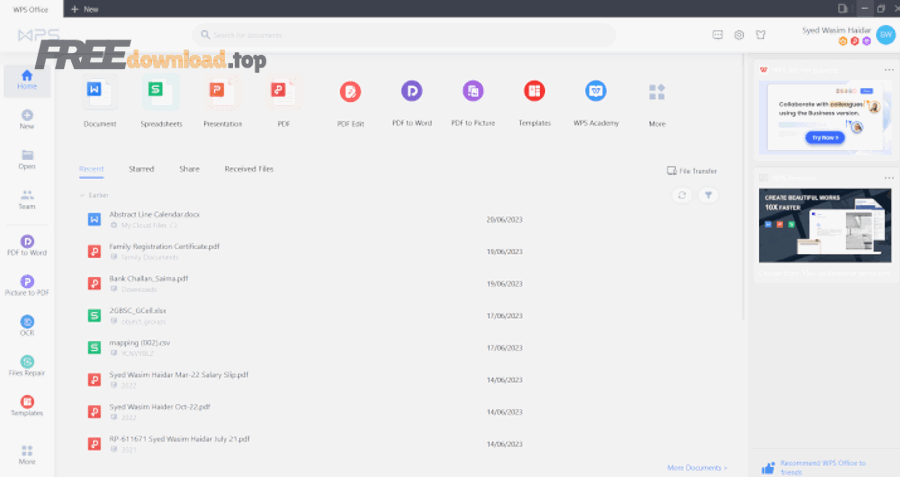Open RP-611671 Syed Wasim Haidar July 21.pdf
The image size is (900, 477).
[179, 439]
